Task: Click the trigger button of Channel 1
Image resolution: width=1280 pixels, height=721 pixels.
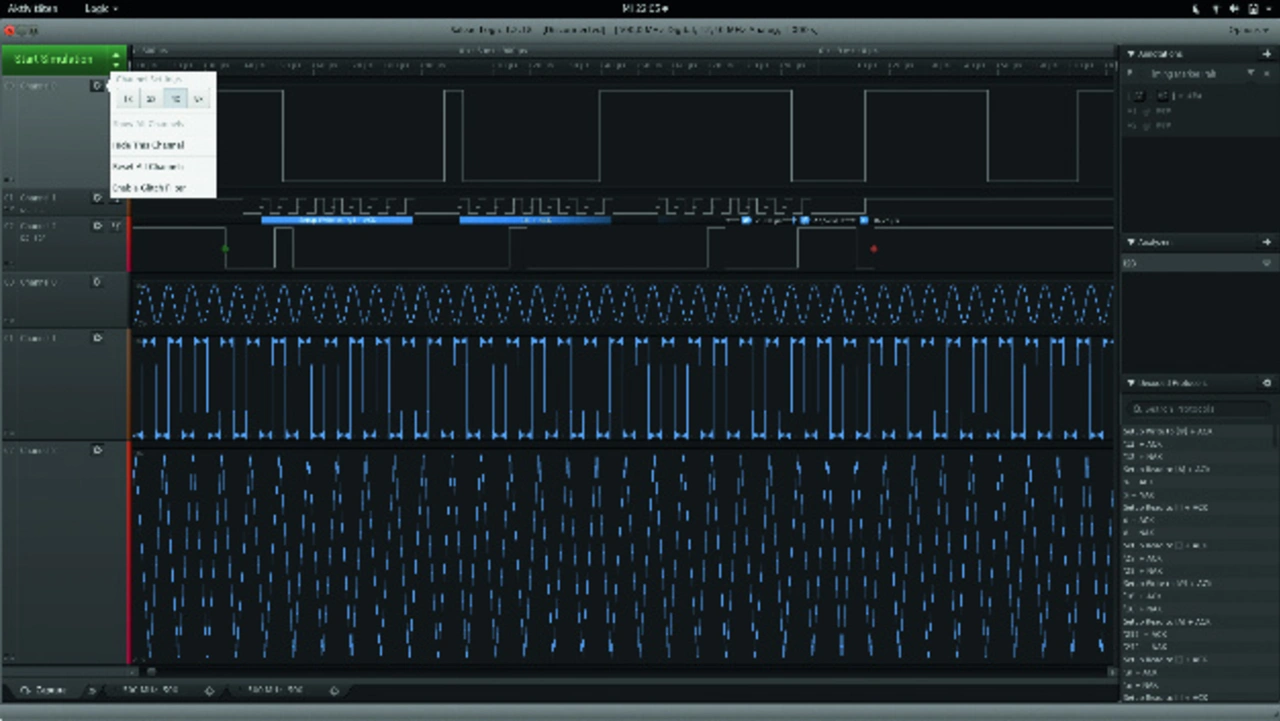Action: 116,198
